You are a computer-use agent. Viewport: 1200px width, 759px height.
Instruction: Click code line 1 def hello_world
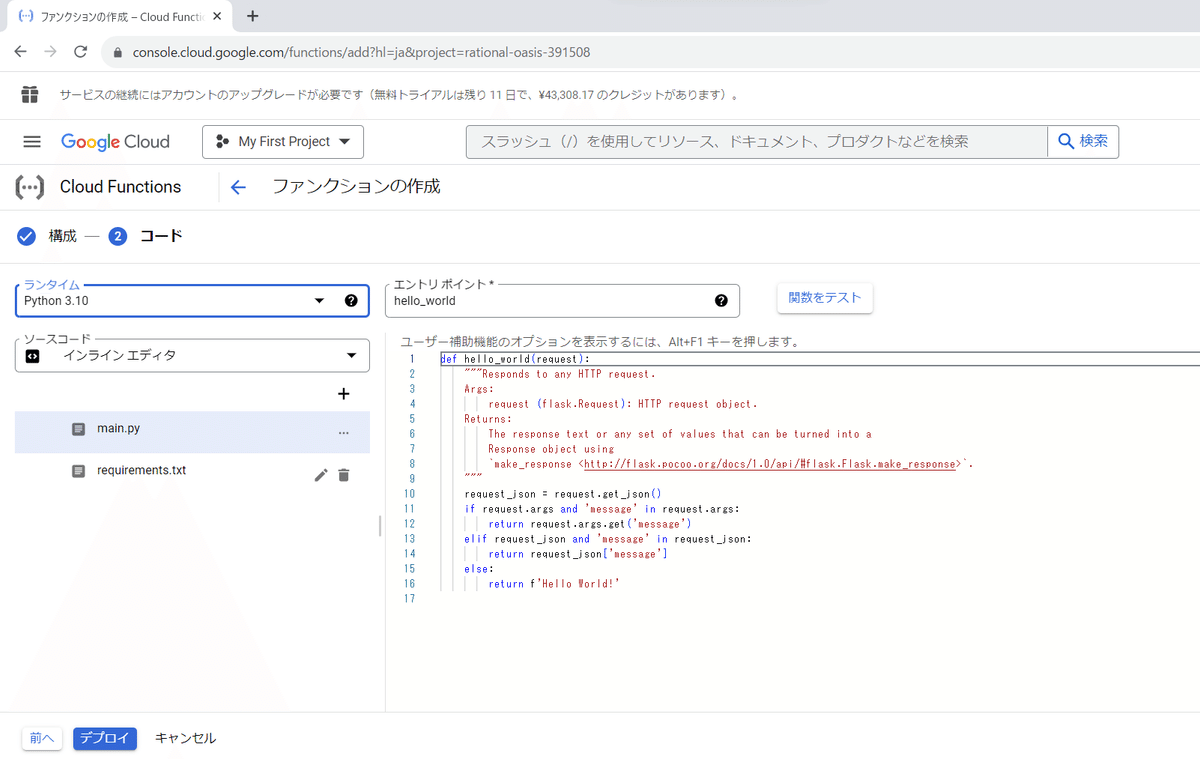click(515, 359)
